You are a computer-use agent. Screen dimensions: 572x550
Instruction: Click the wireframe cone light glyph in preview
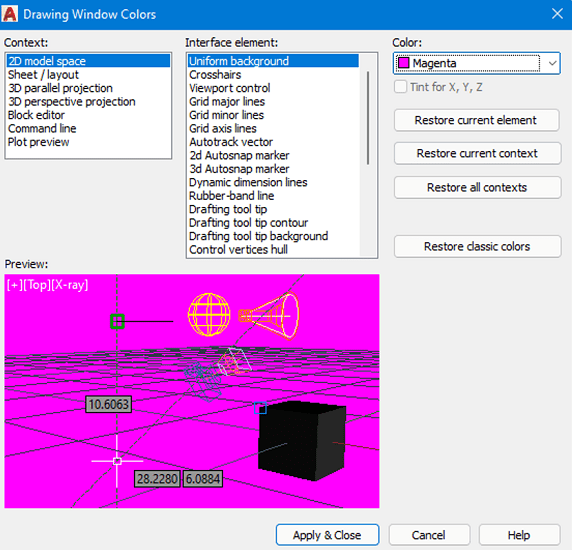click(x=269, y=316)
